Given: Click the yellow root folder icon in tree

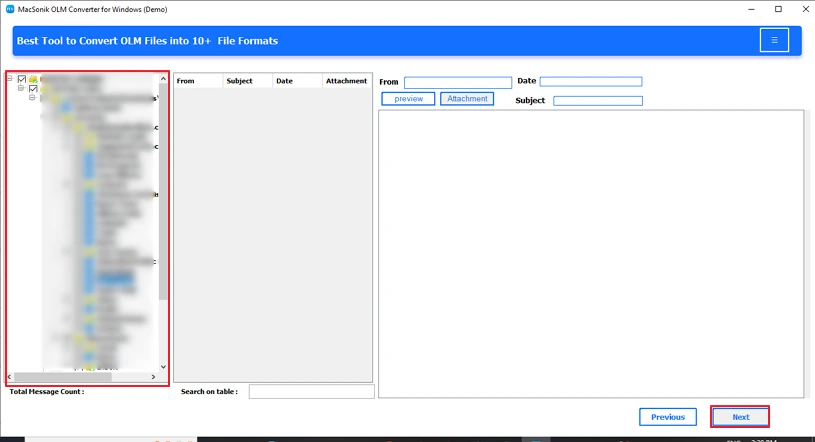Looking at the screenshot, I should 33,80.
